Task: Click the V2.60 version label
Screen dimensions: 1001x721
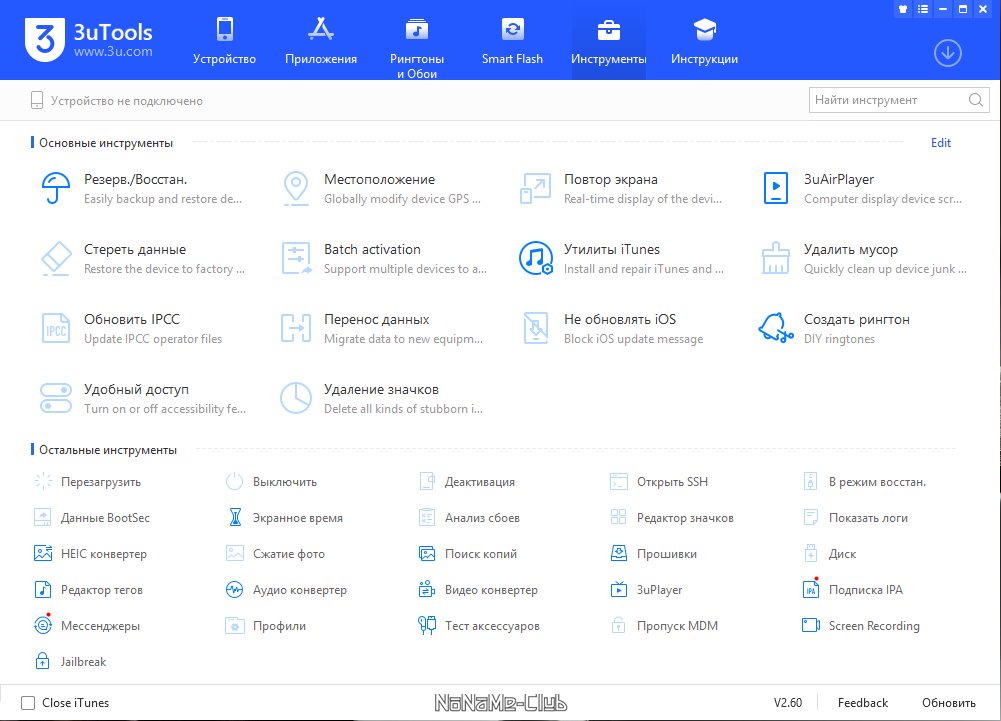Action: point(788,703)
